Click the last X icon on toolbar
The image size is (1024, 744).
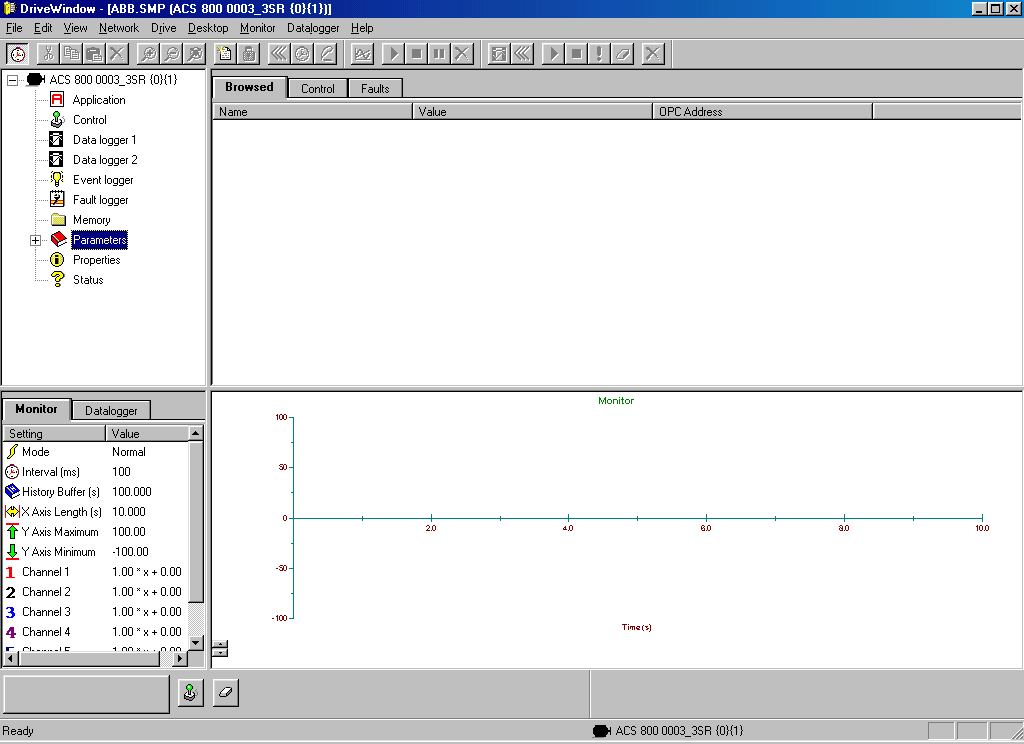pos(652,54)
